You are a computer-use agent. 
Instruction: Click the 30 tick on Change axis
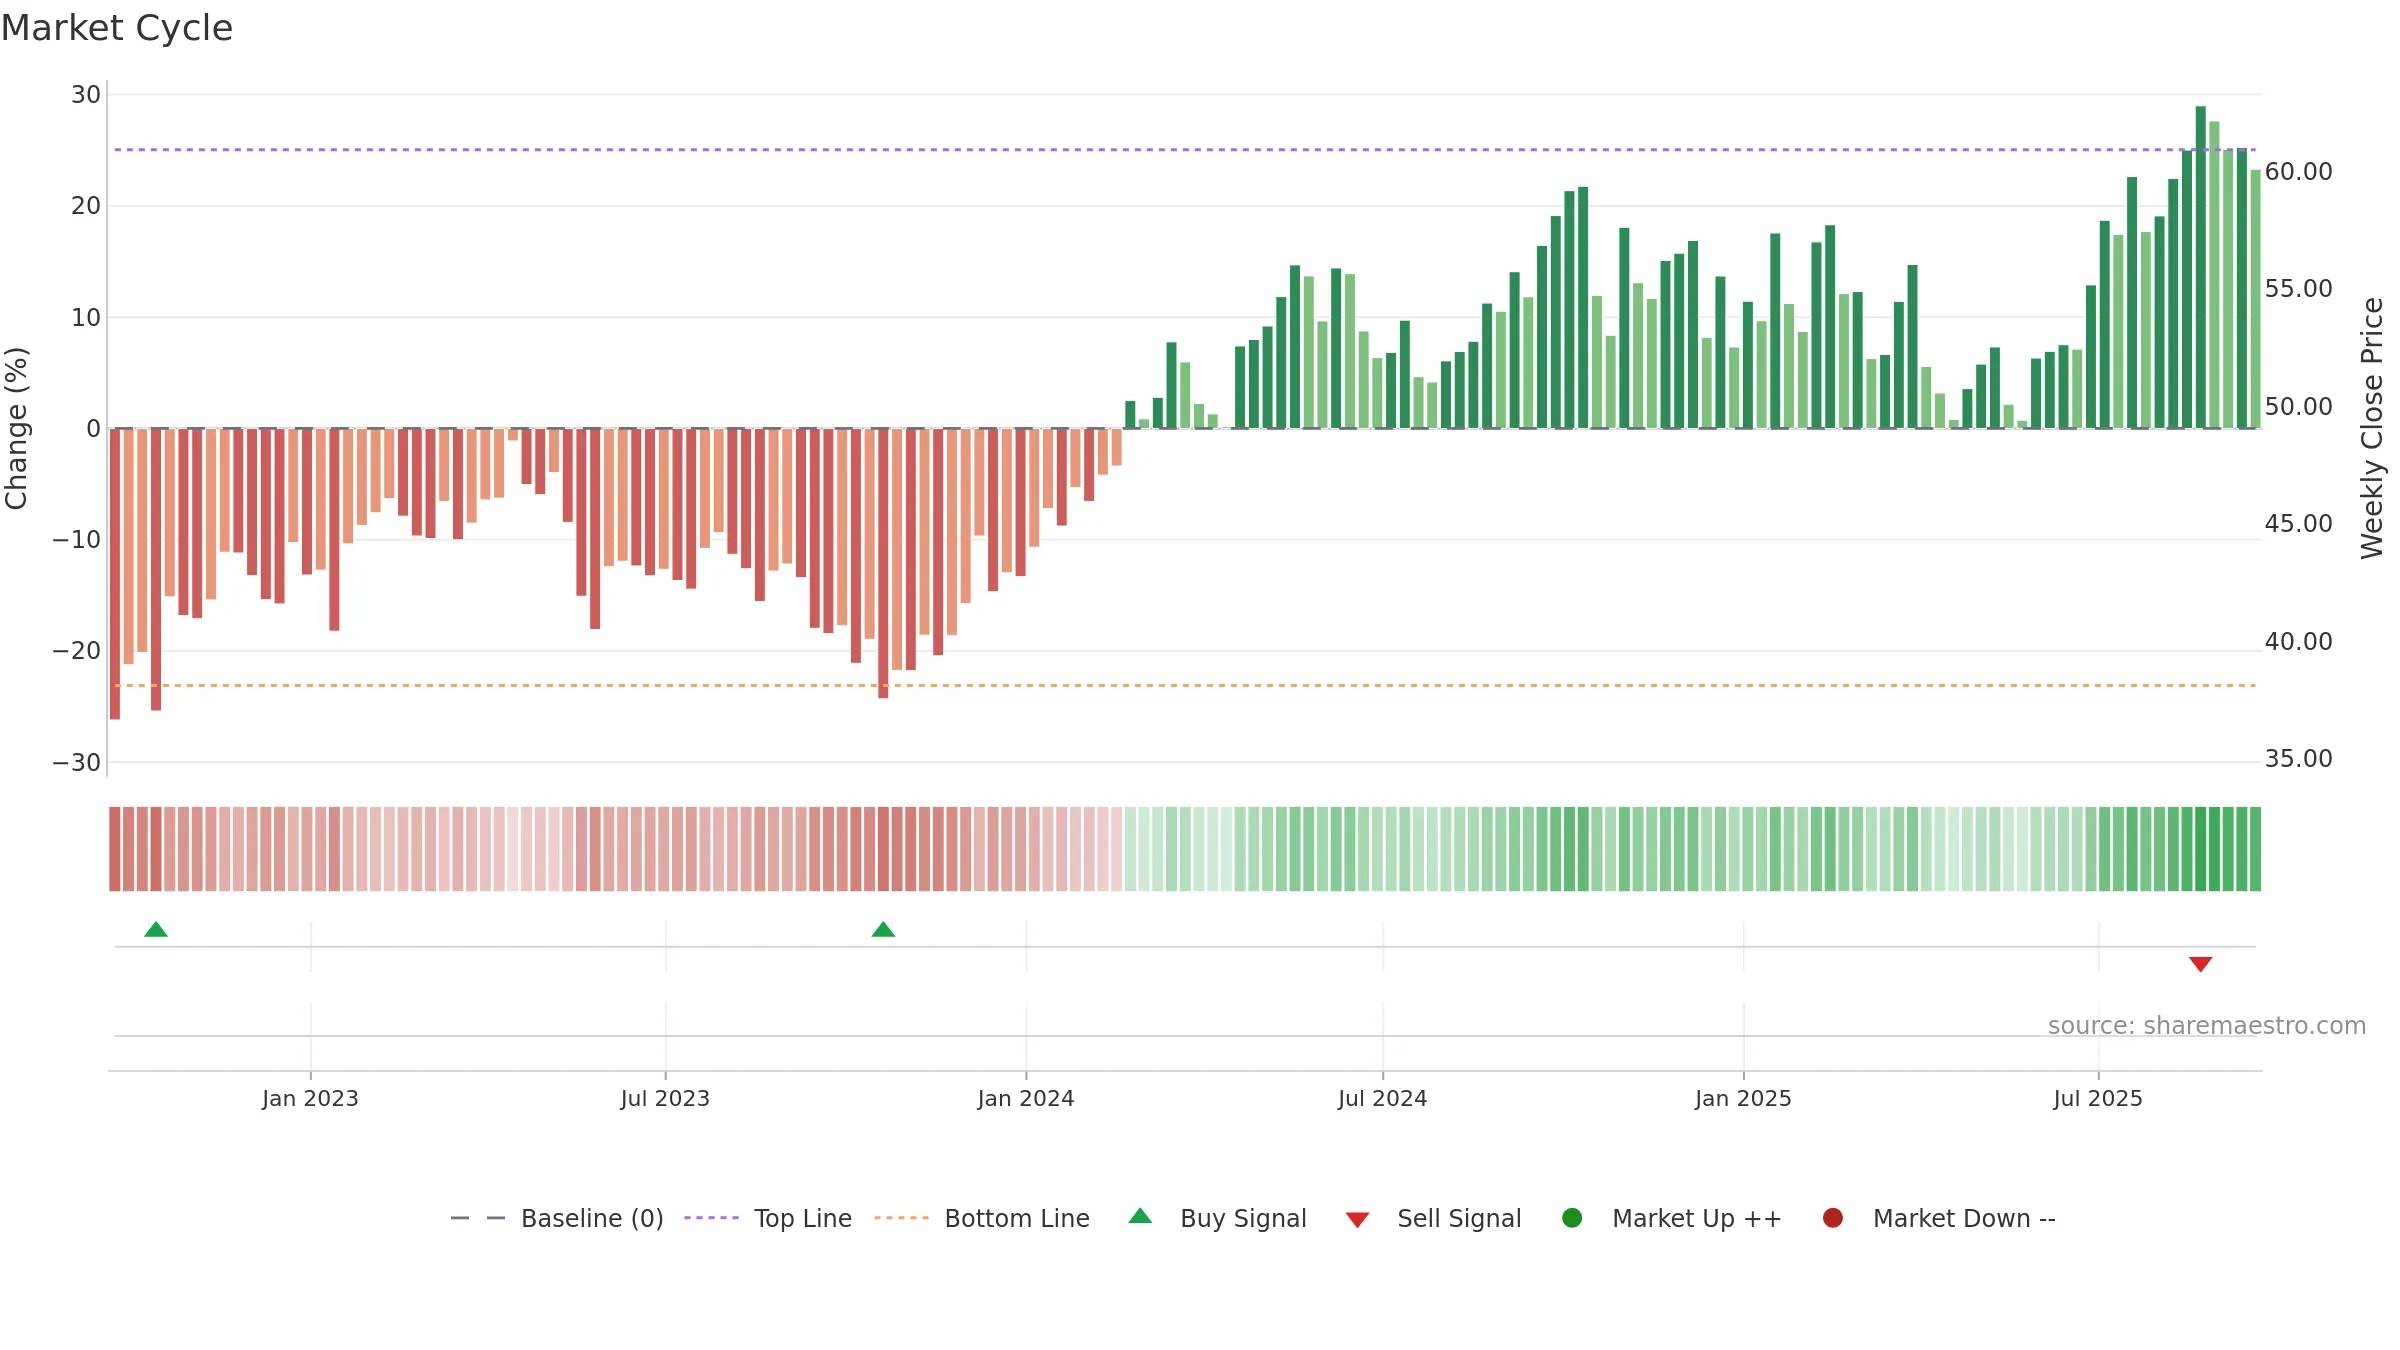pyautogui.click(x=86, y=95)
